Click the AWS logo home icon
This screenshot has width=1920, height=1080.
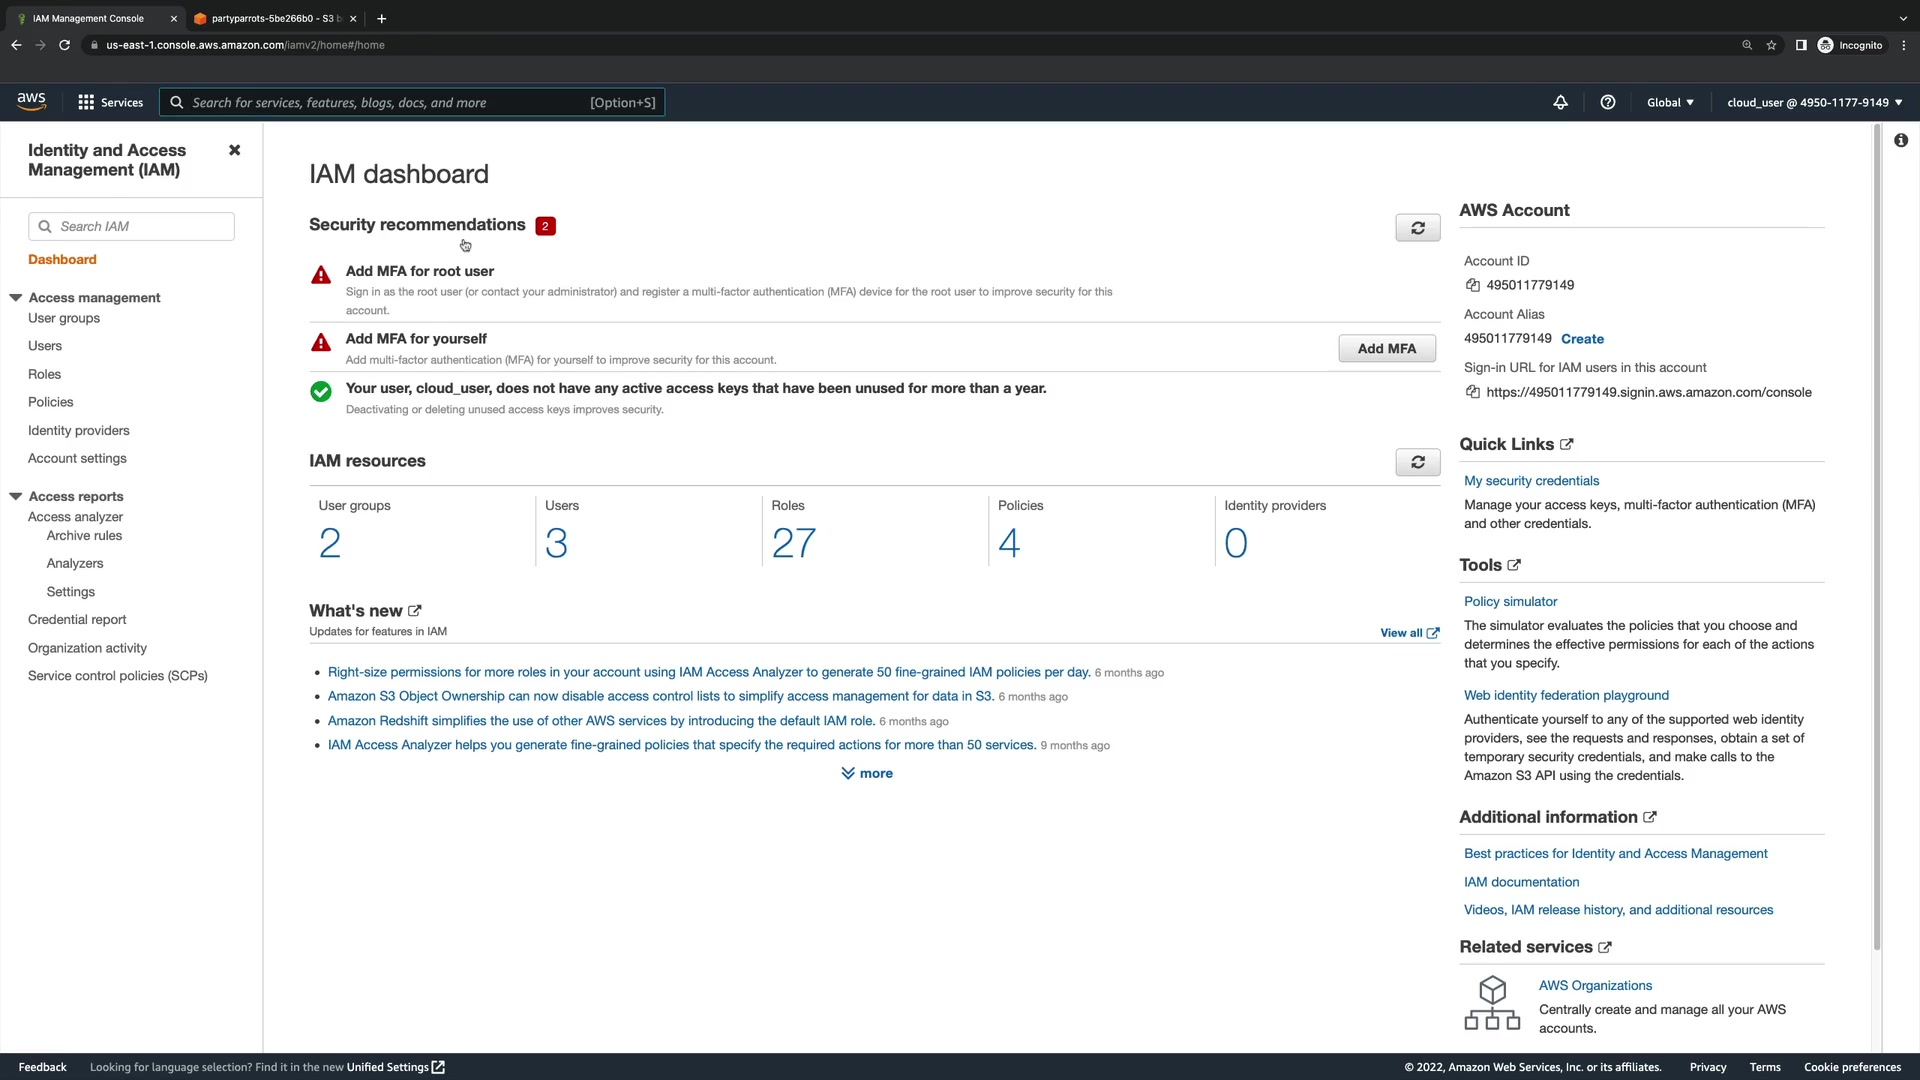coord(31,101)
